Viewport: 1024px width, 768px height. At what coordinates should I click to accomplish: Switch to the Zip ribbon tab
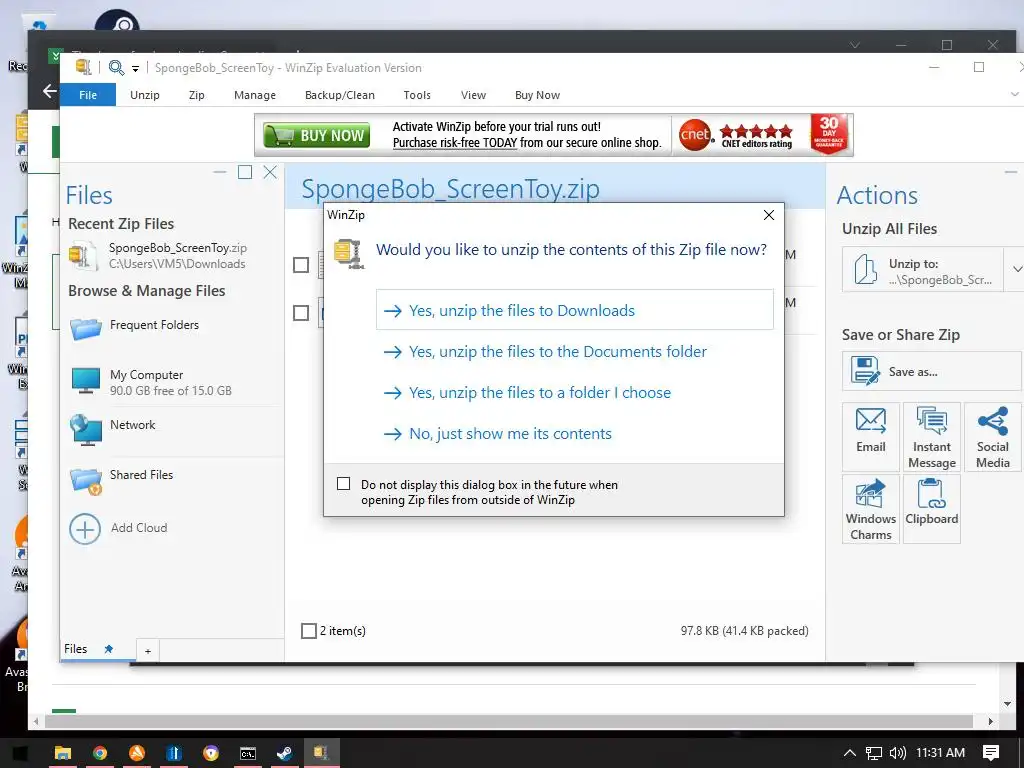(x=197, y=95)
